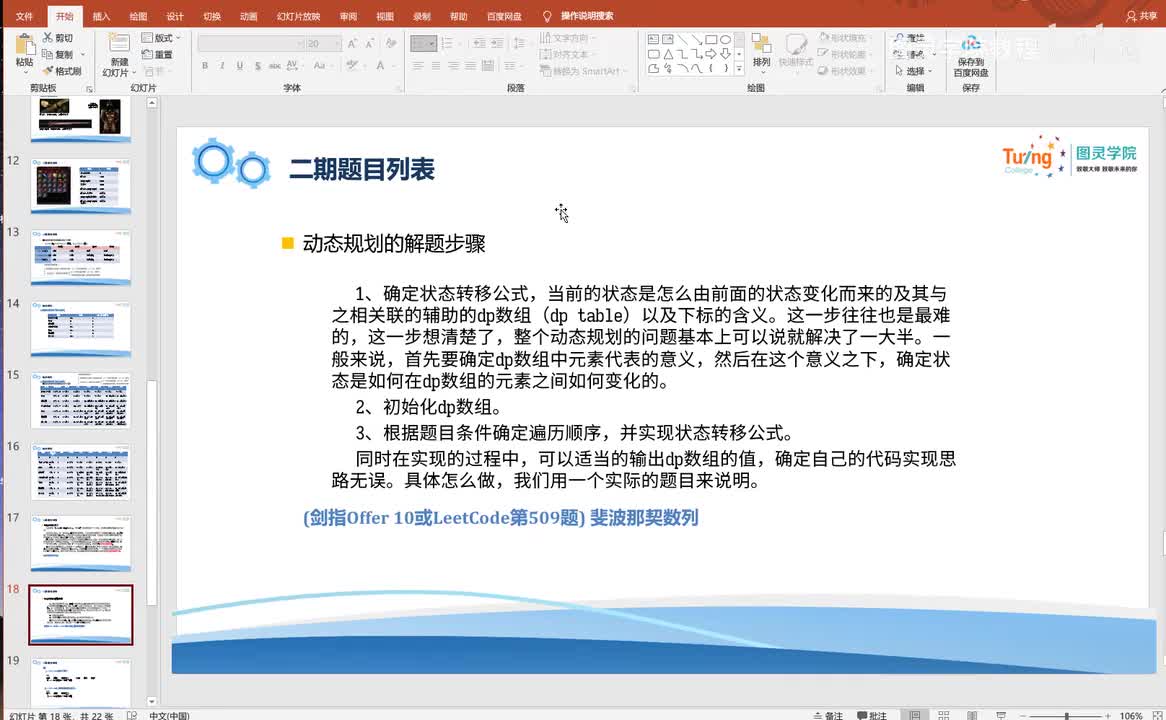This screenshot has height=720, width=1166.
Task: Select the right arrow shape in gallery
Action: coord(711,54)
